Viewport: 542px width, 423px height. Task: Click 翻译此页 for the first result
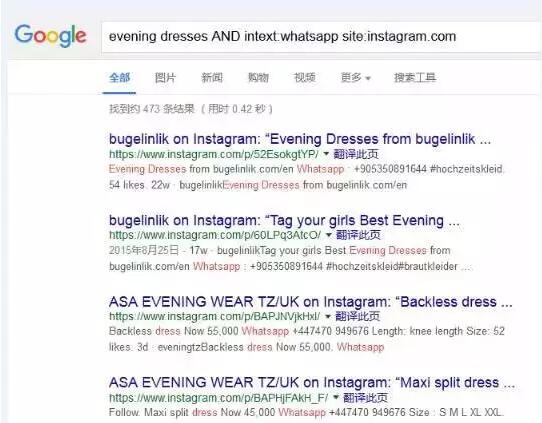(356, 154)
